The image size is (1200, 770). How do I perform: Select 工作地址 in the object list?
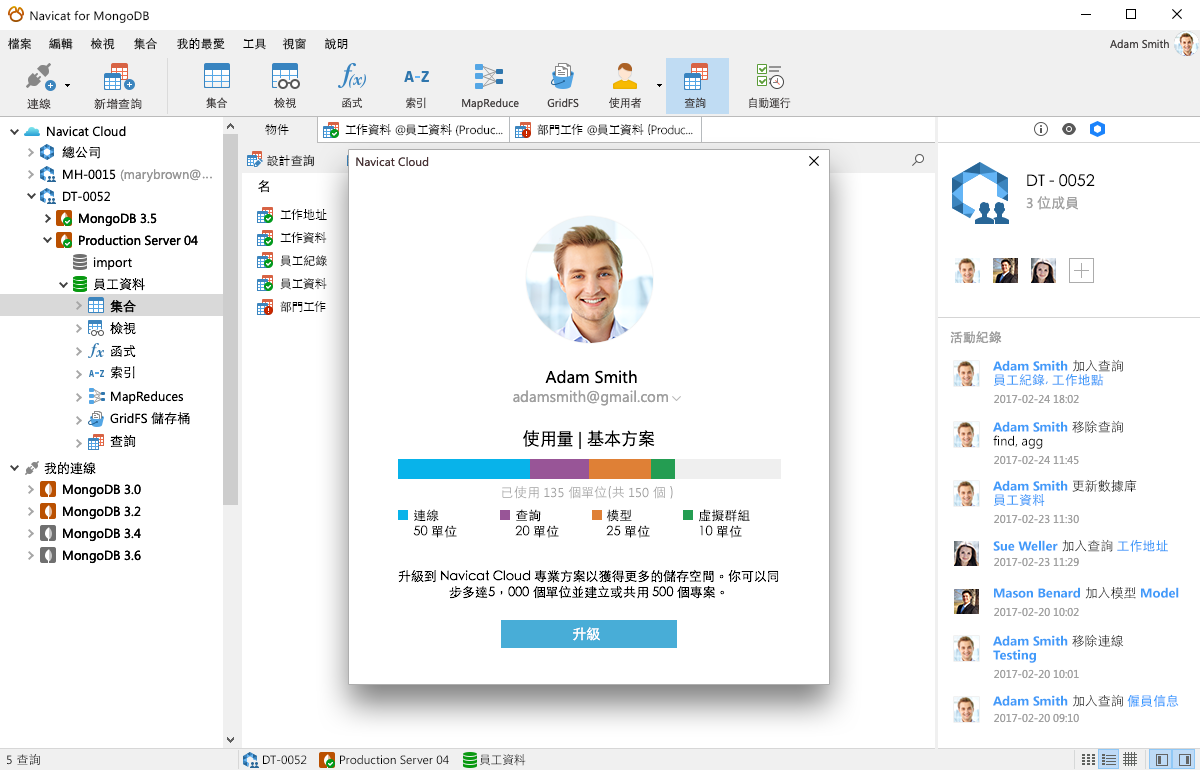pyautogui.click(x=292, y=215)
